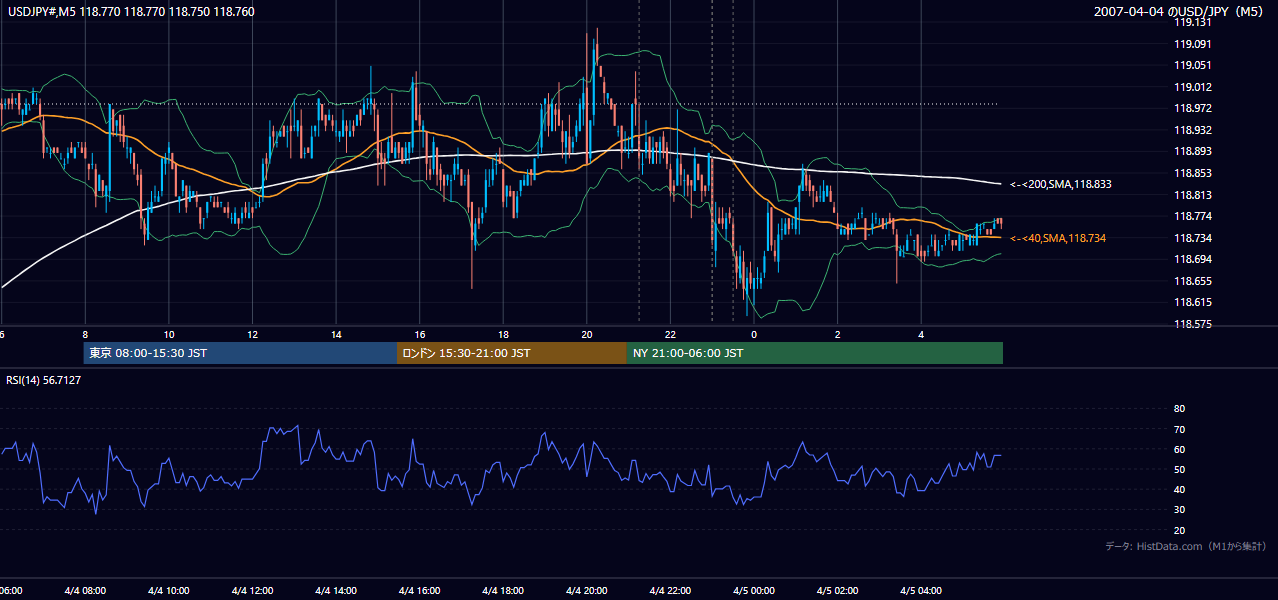Viewport: 1278px width, 600px height.
Task: Click the 119.012 price axis label
Action: [x=1192, y=87]
